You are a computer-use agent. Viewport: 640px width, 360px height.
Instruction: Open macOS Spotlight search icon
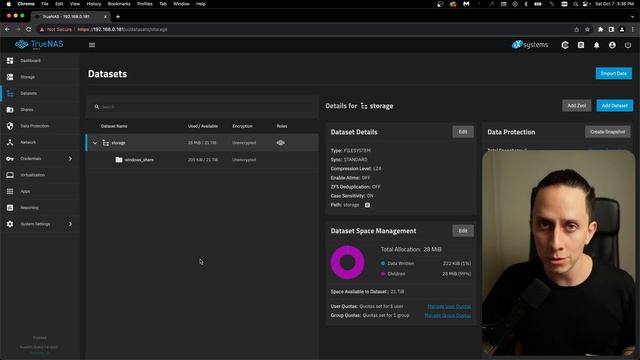point(576,4)
